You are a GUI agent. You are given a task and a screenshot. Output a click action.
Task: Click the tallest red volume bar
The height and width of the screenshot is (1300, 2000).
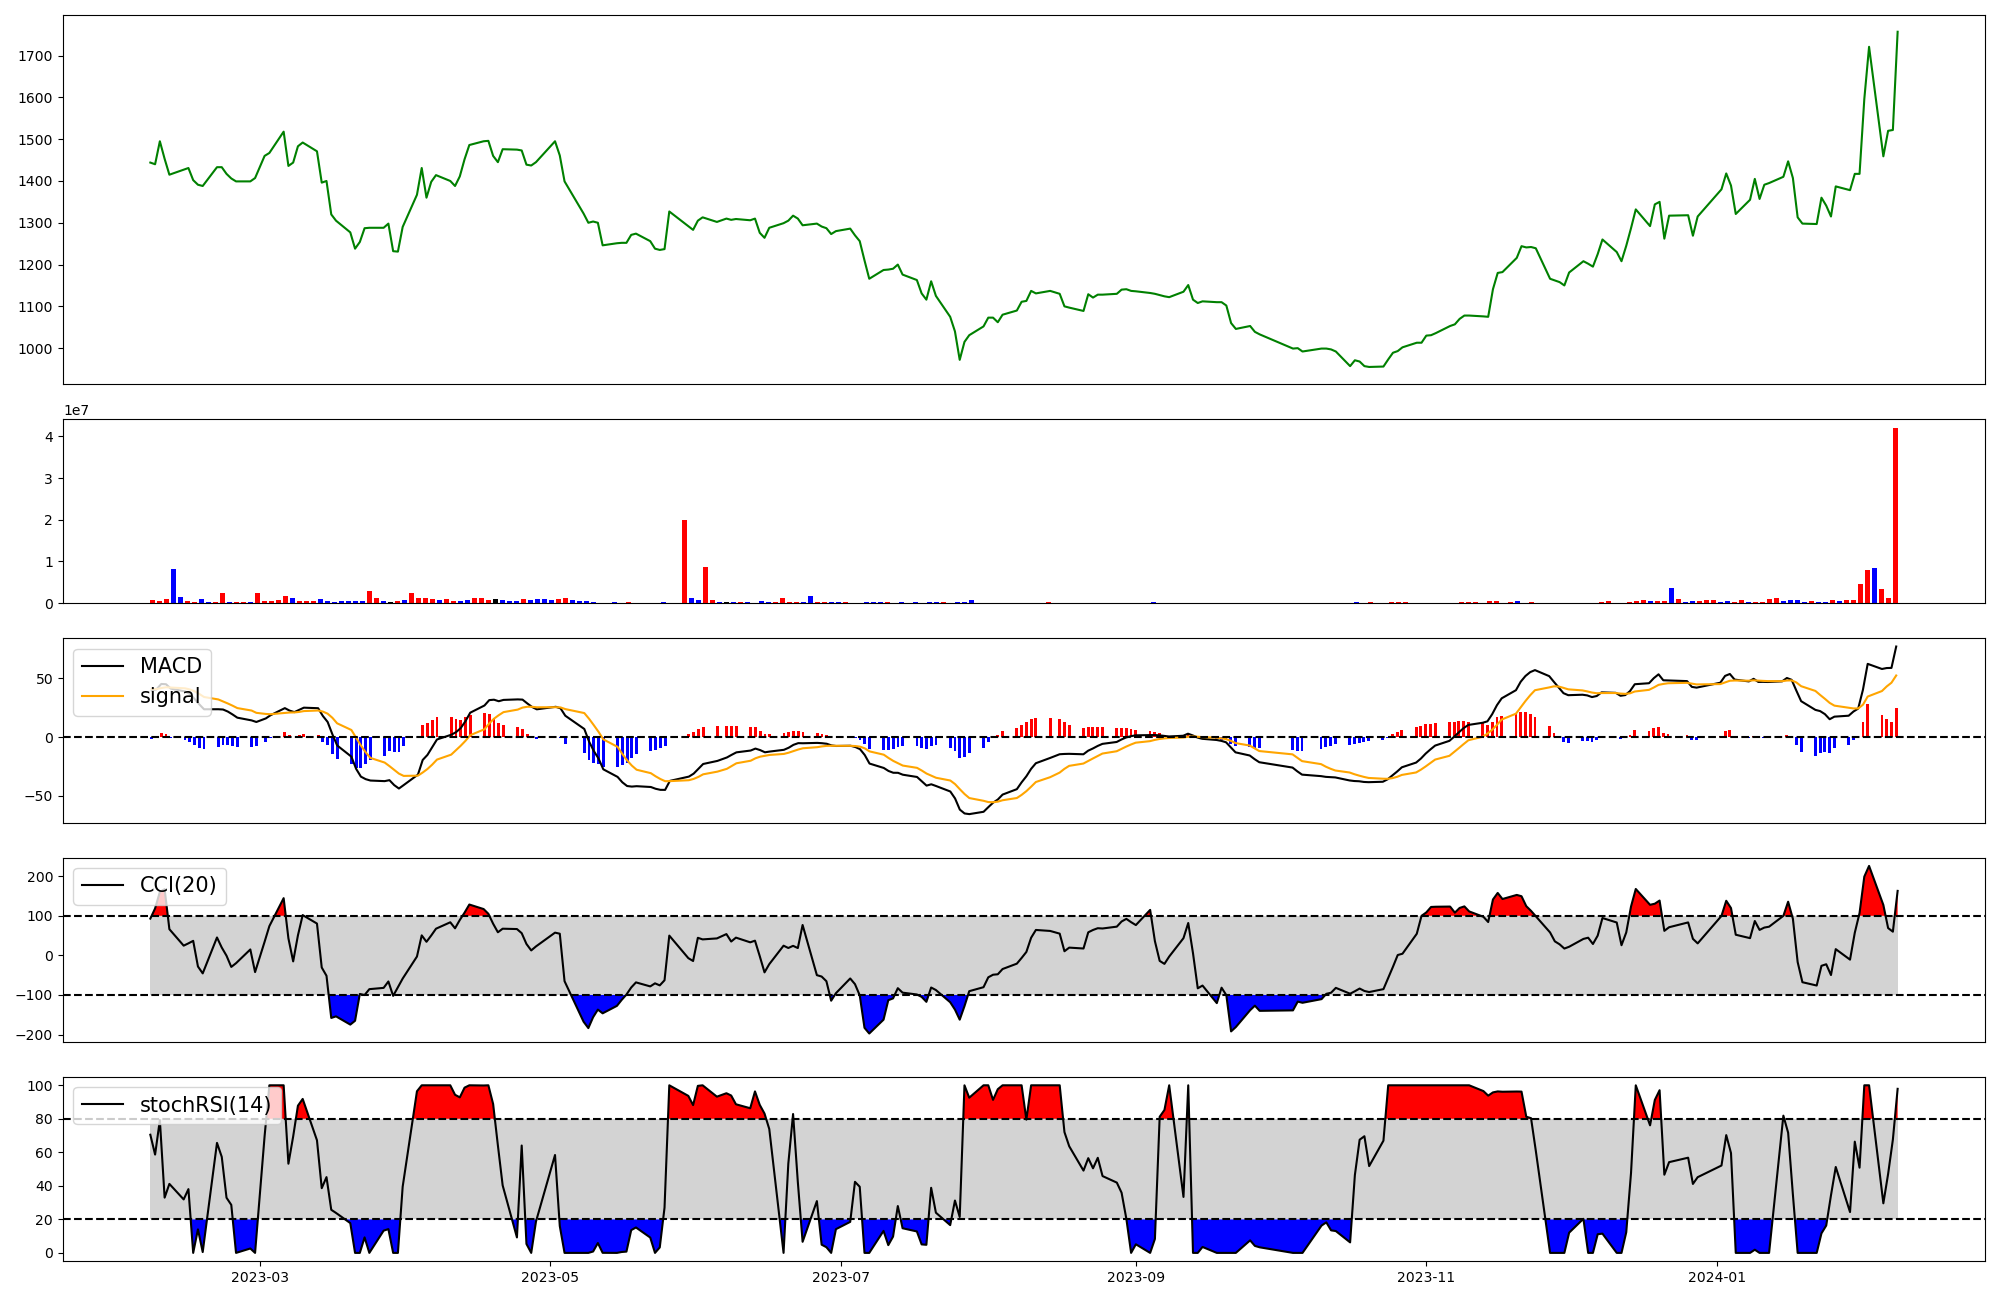[1895, 515]
